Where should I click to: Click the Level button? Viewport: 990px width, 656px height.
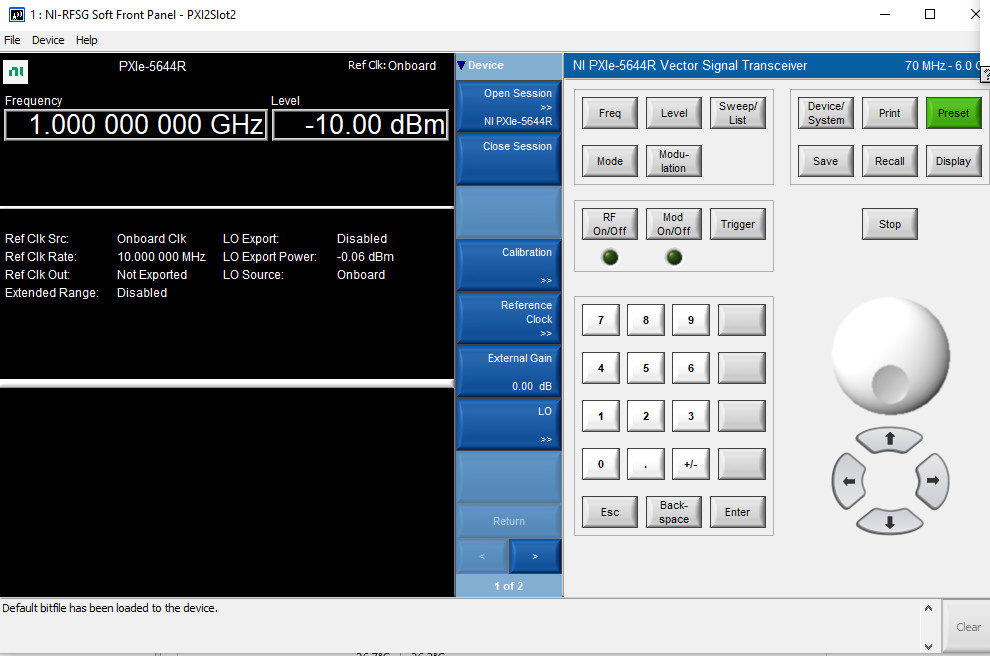pyautogui.click(x=674, y=113)
